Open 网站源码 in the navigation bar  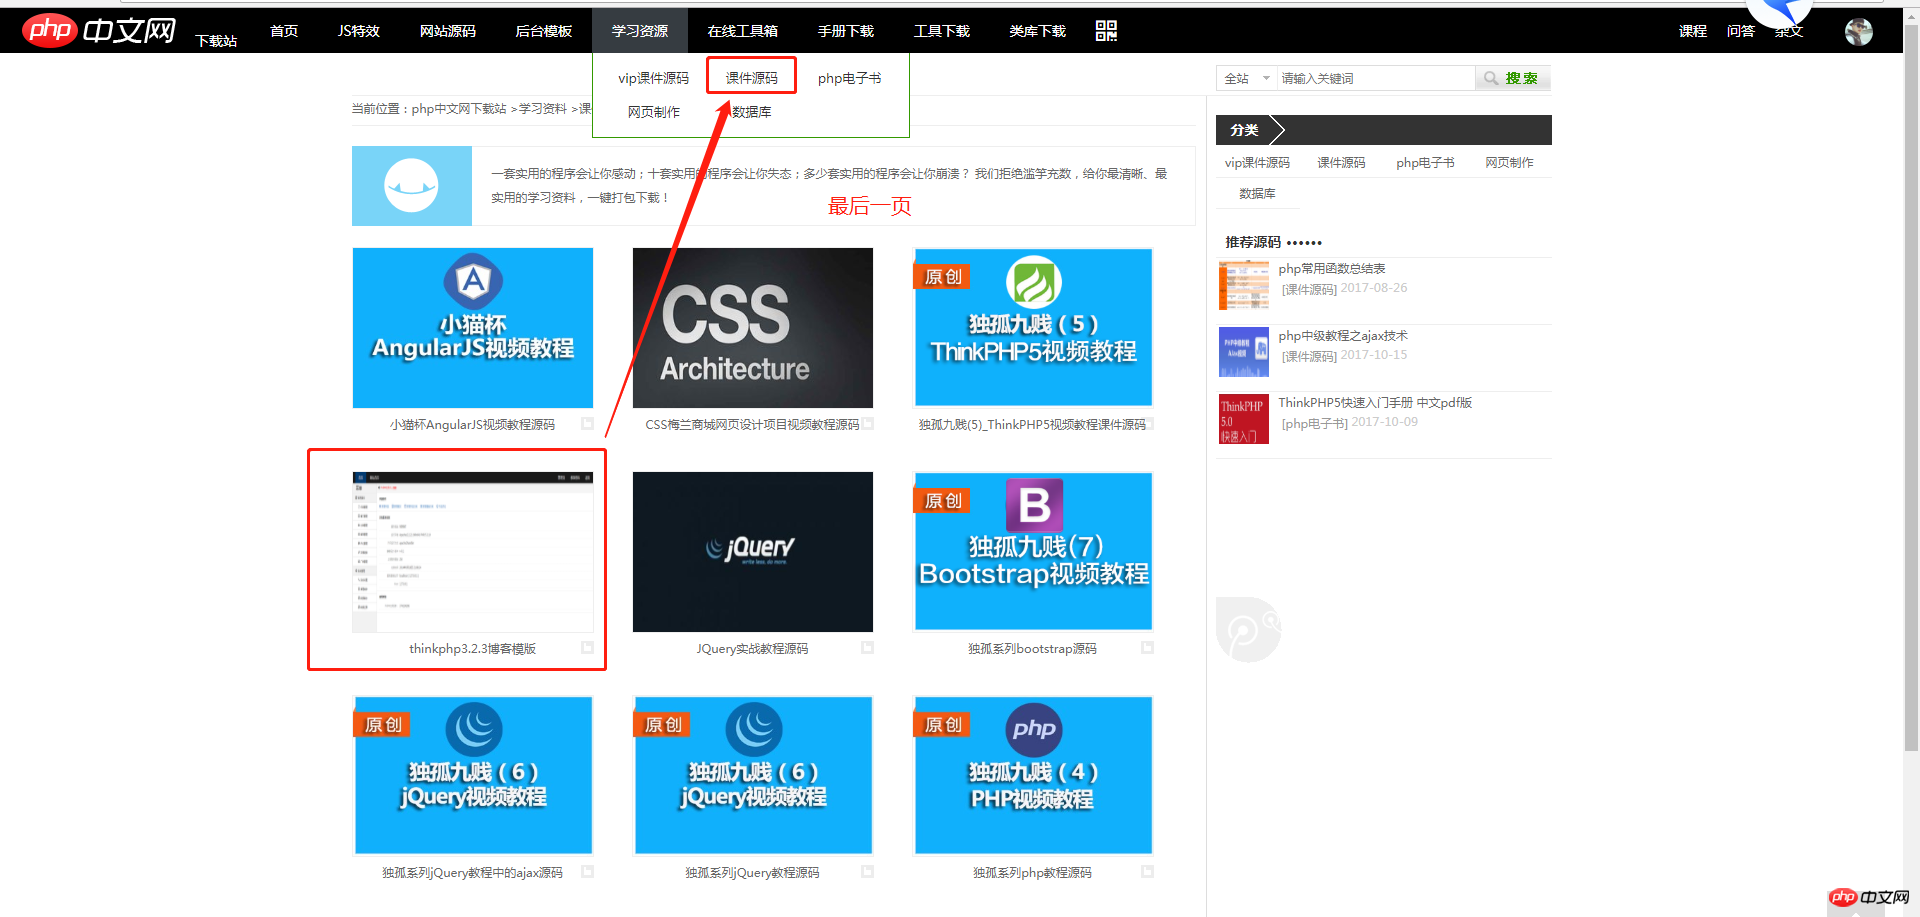[448, 31]
